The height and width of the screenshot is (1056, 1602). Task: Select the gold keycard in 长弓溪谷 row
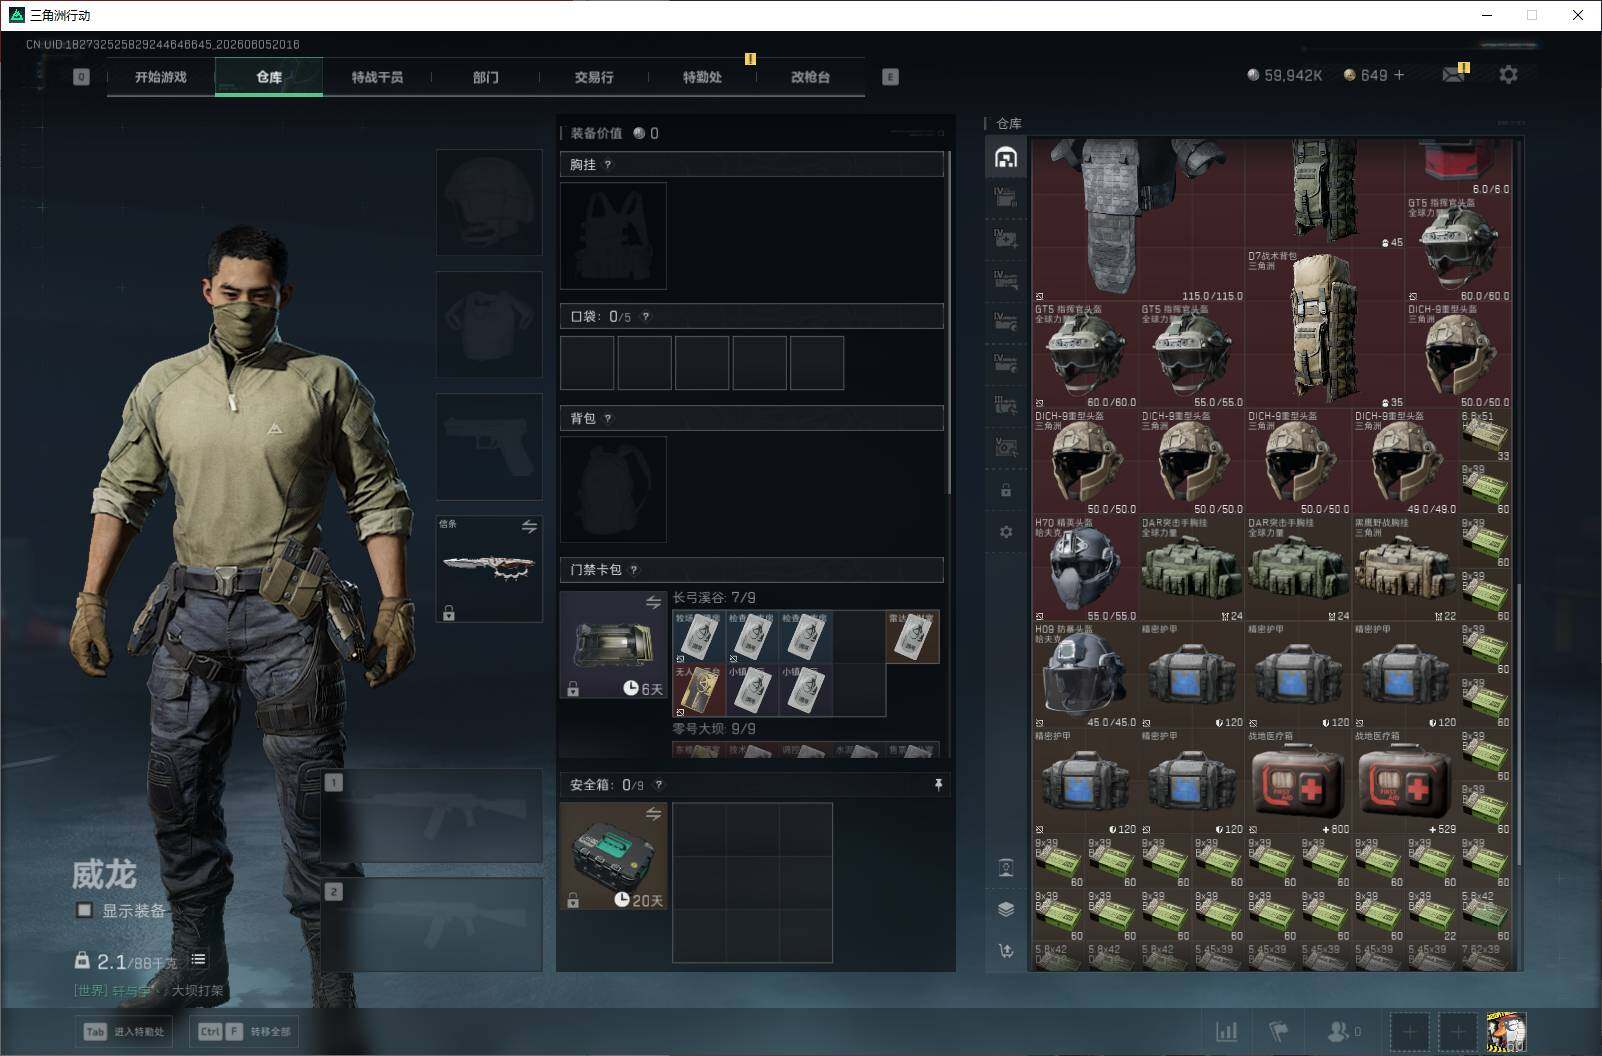click(699, 689)
